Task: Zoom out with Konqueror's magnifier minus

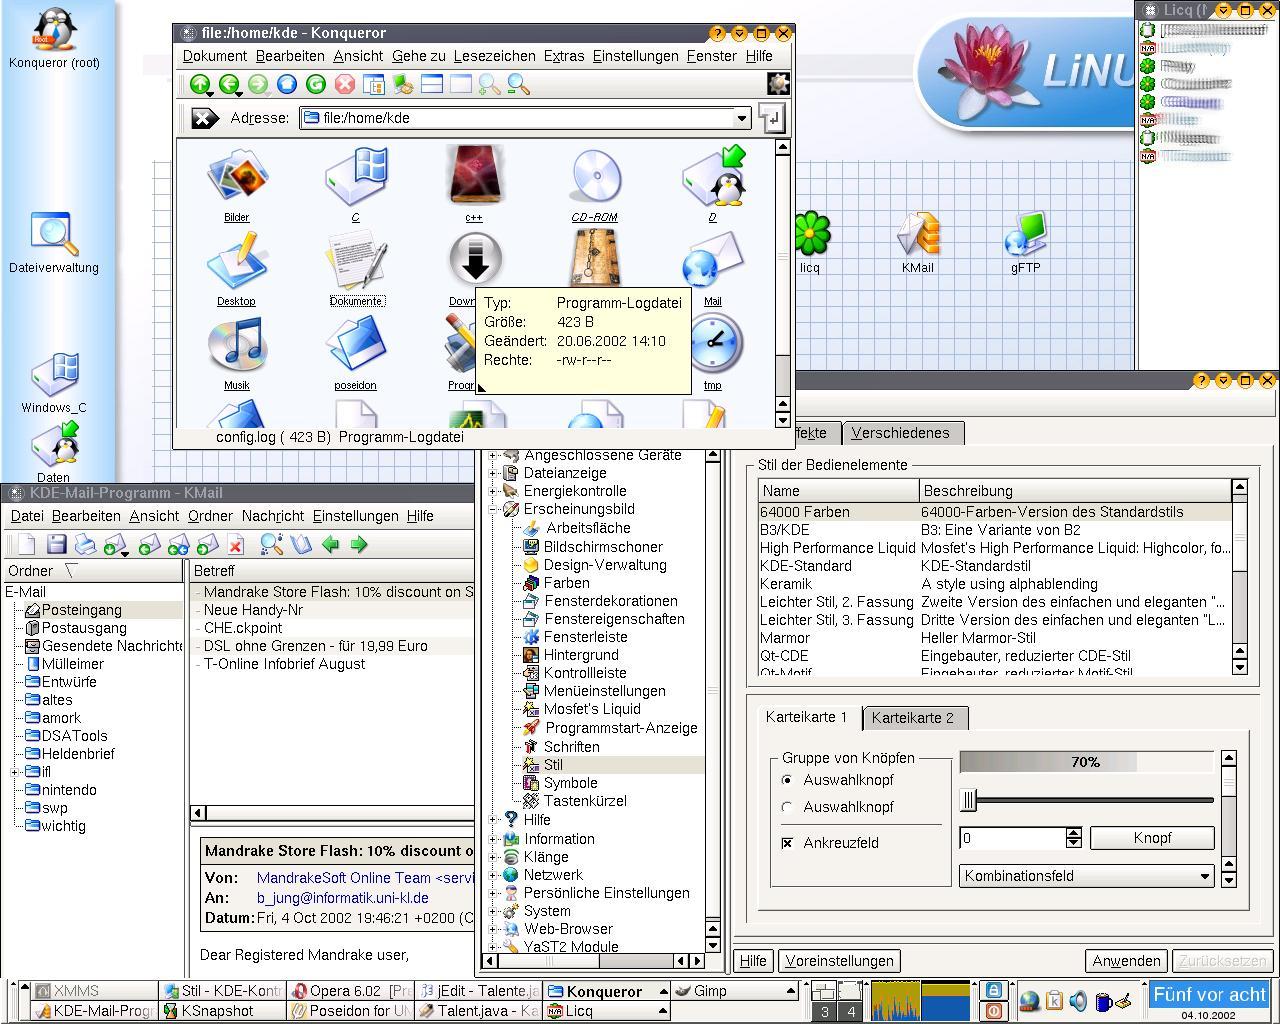Action: tap(518, 85)
